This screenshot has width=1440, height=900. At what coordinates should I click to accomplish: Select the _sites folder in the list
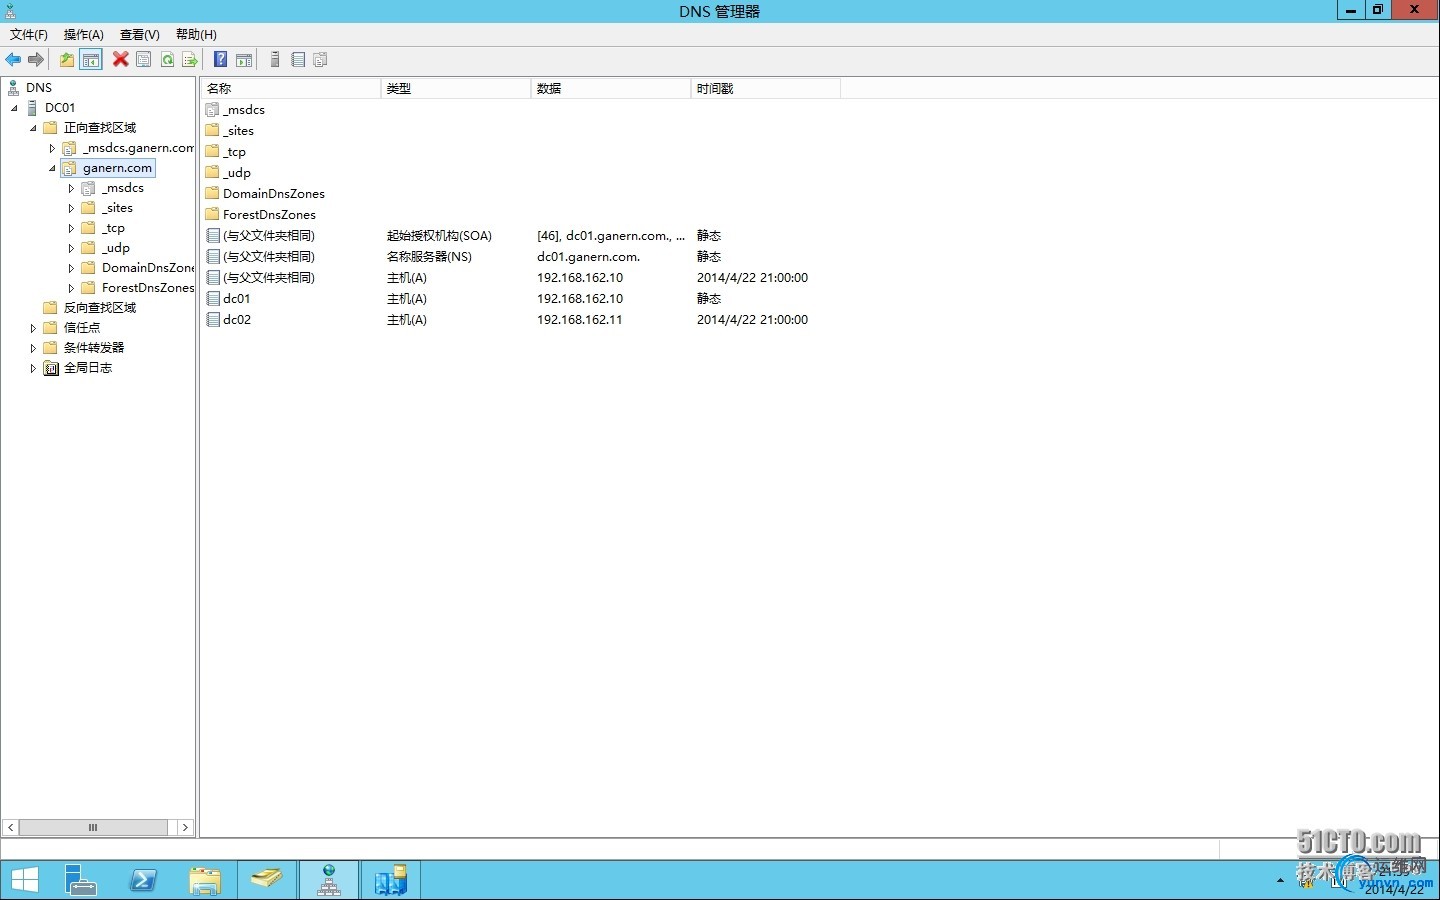click(239, 131)
